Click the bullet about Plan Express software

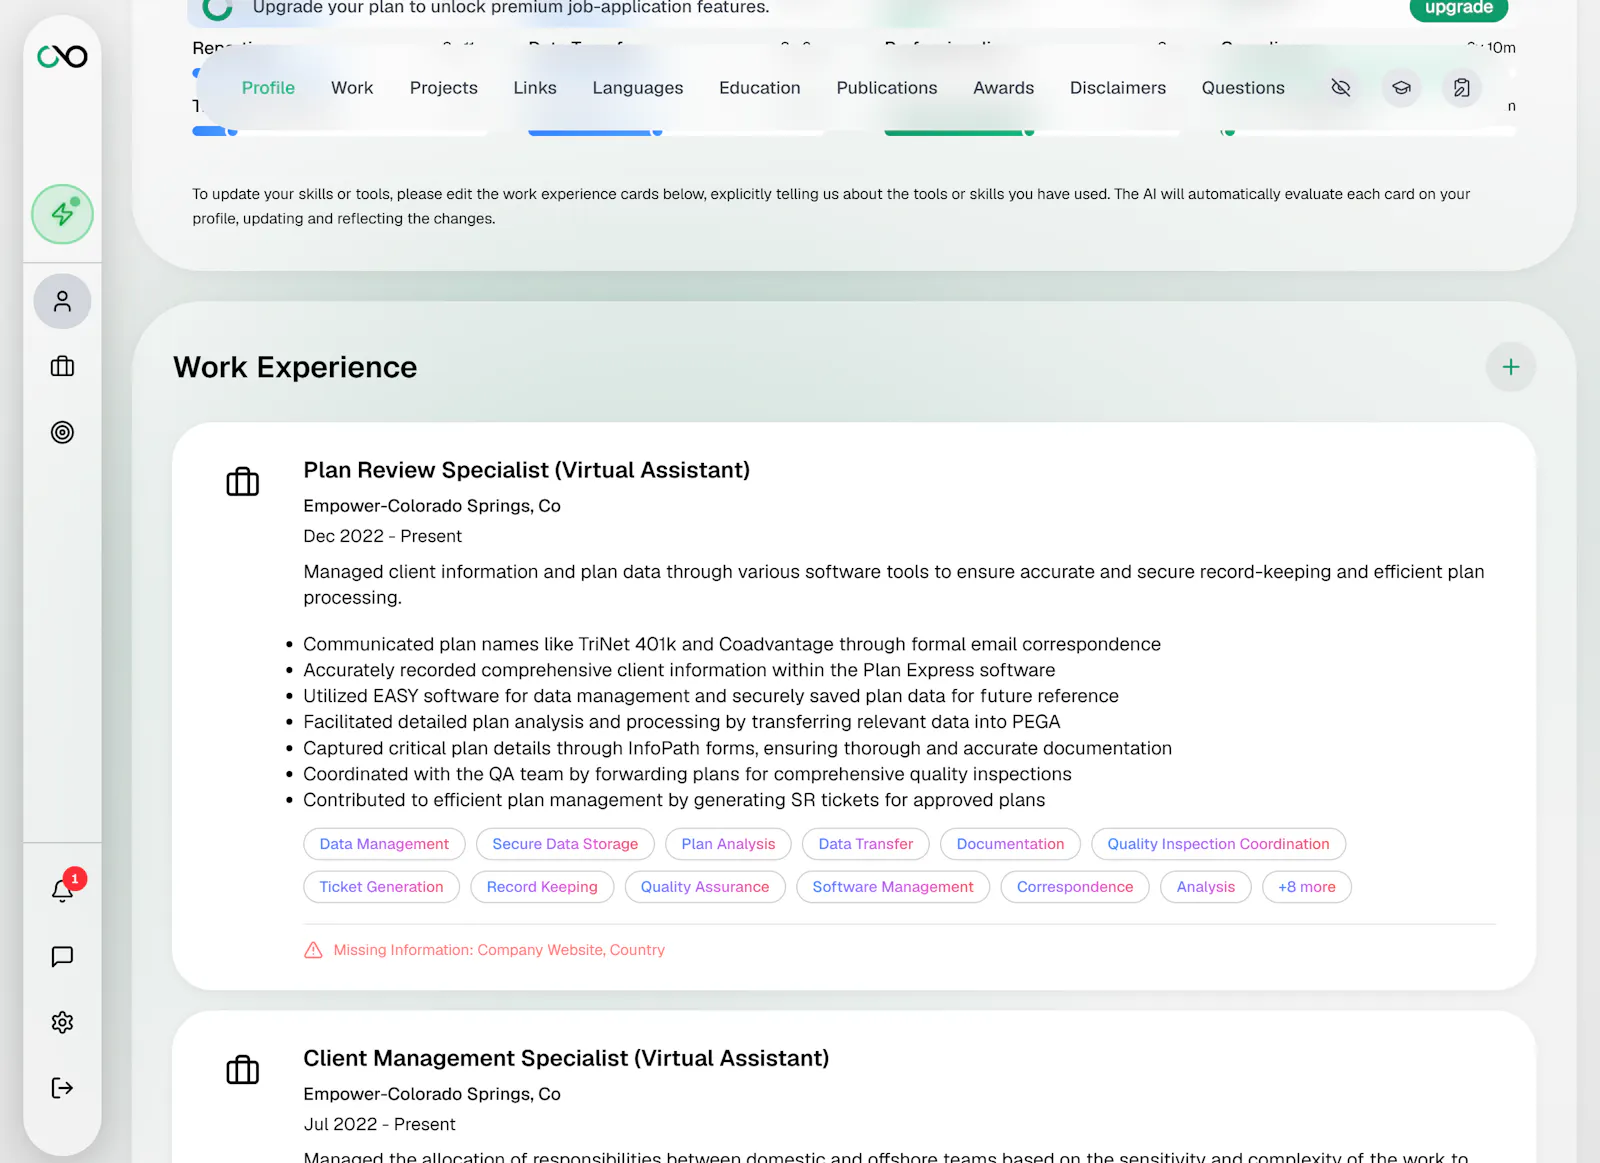[x=679, y=670]
